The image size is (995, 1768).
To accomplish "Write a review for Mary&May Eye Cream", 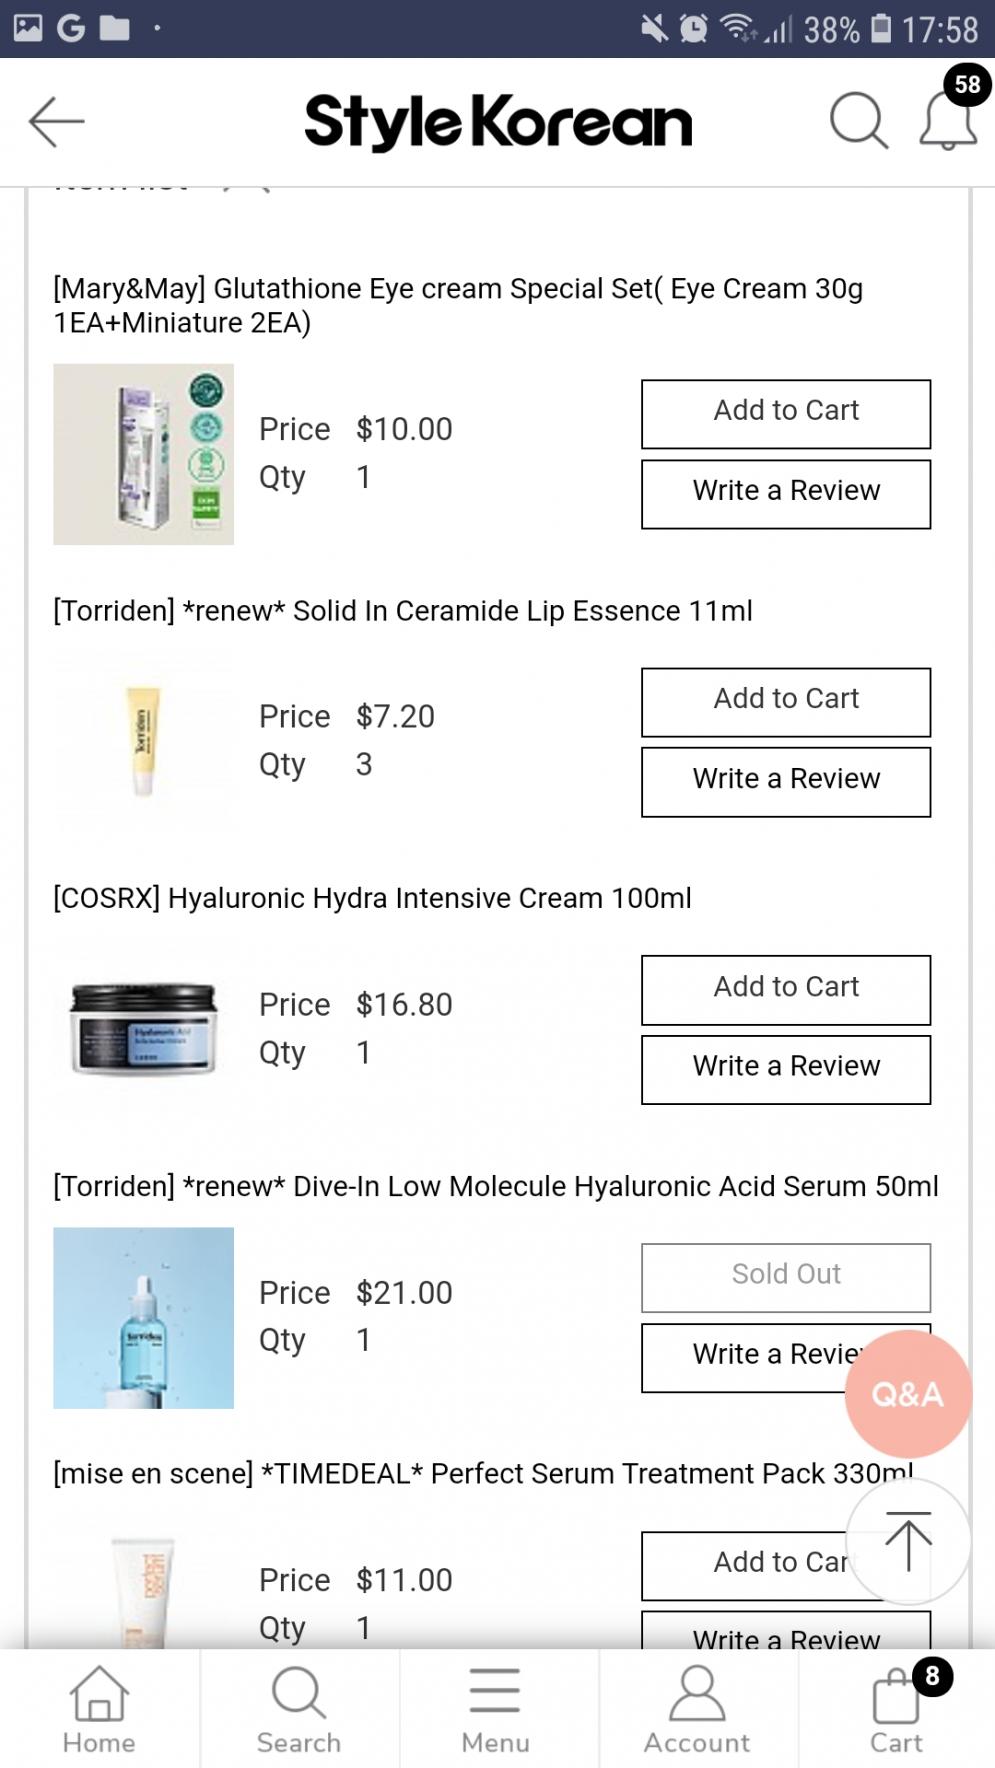I will pyautogui.click(x=785, y=493).
